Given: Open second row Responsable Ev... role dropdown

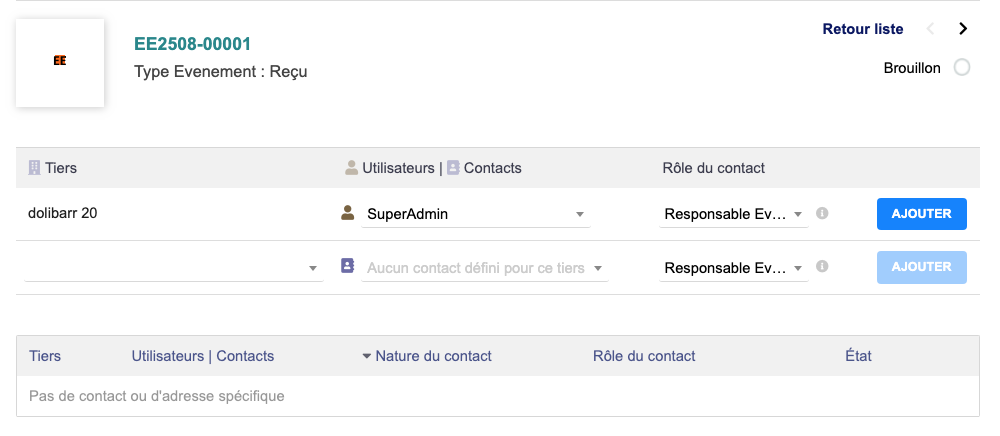Looking at the screenshot, I should click(x=733, y=268).
